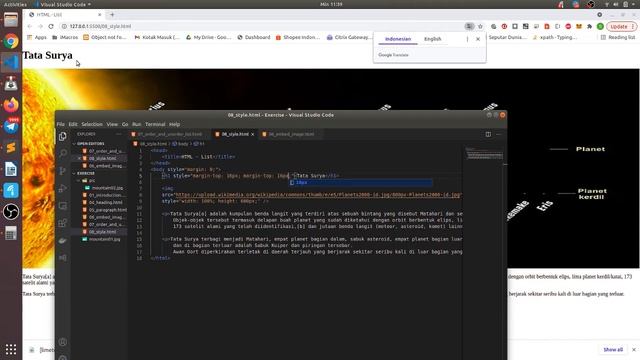Open the Run menu in VS Code
Viewport: 640px width, 360px height.
(x=137, y=124)
